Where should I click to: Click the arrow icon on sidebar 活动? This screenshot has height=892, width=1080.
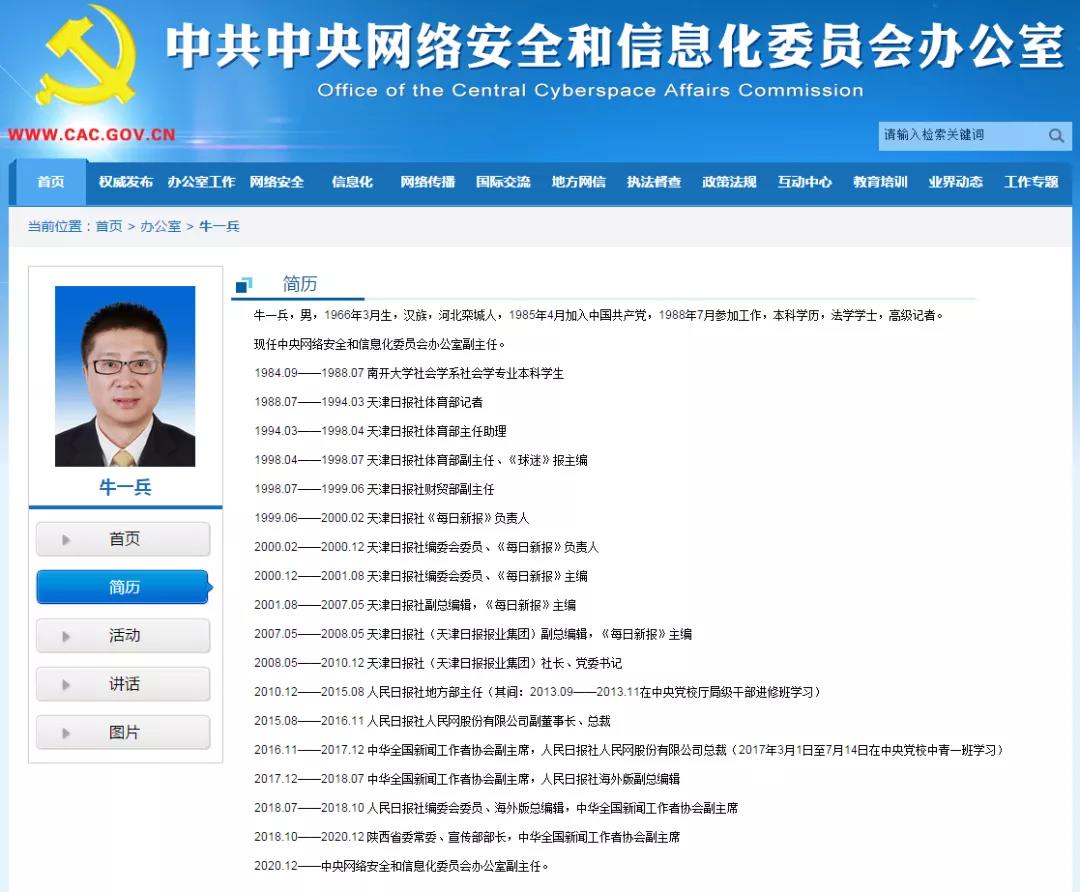click(66, 636)
